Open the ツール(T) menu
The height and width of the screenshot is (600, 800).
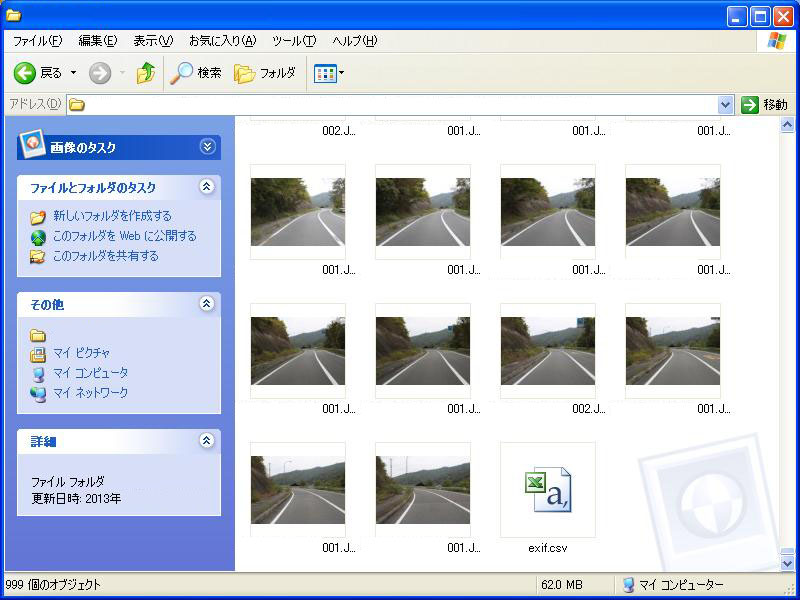pos(294,41)
